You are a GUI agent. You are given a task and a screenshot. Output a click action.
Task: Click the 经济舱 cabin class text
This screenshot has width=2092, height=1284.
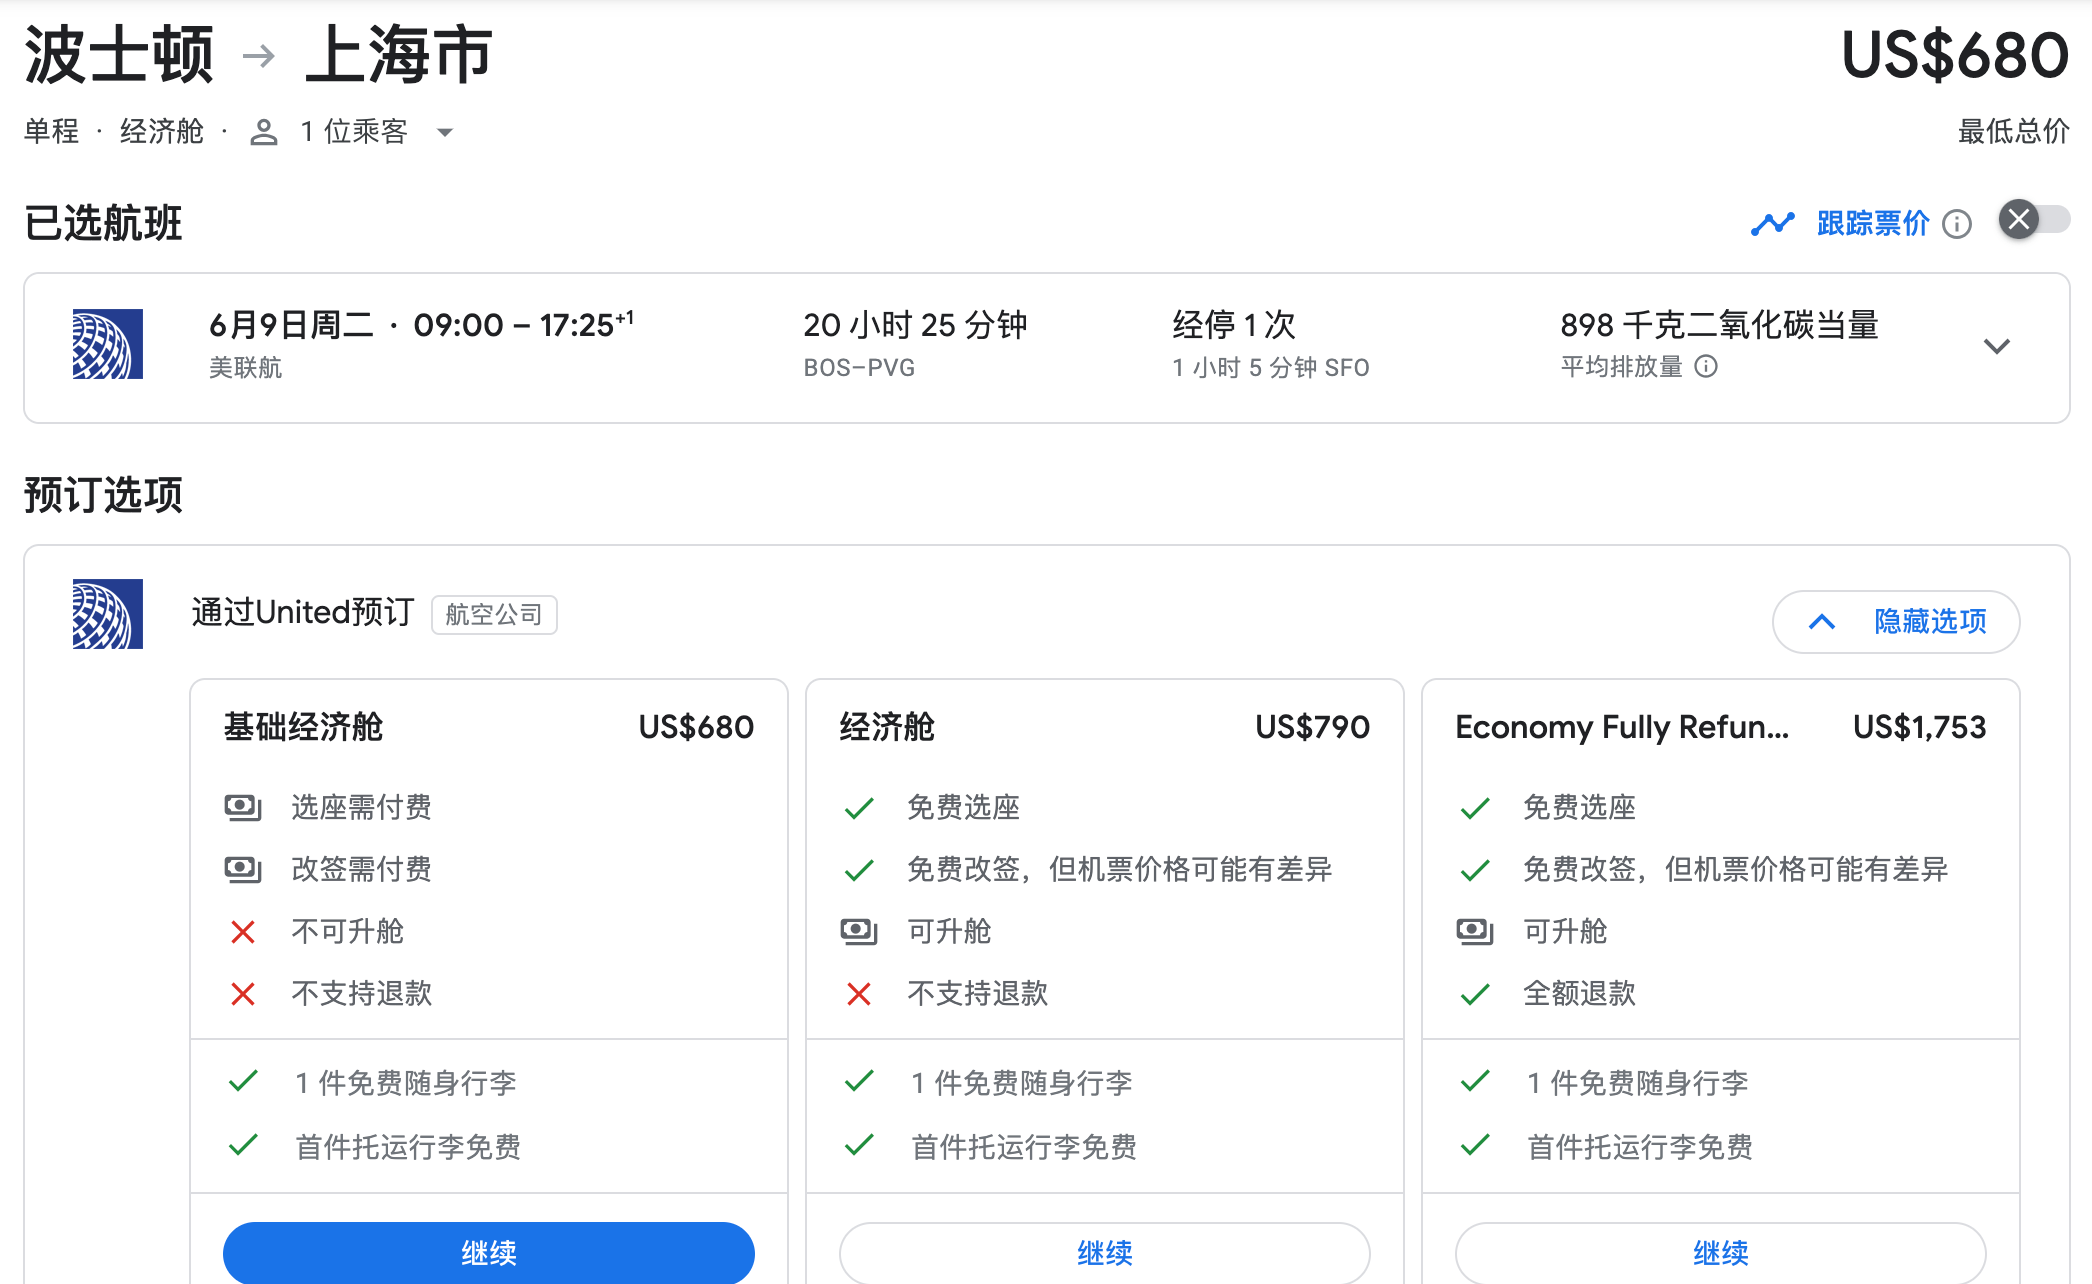[x=161, y=132]
